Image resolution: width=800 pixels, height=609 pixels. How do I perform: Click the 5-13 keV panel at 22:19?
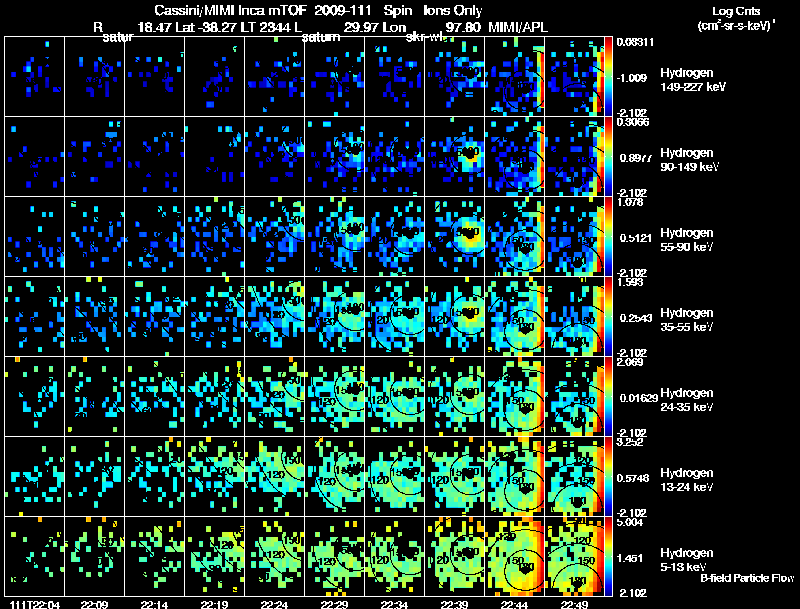(215, 556)
